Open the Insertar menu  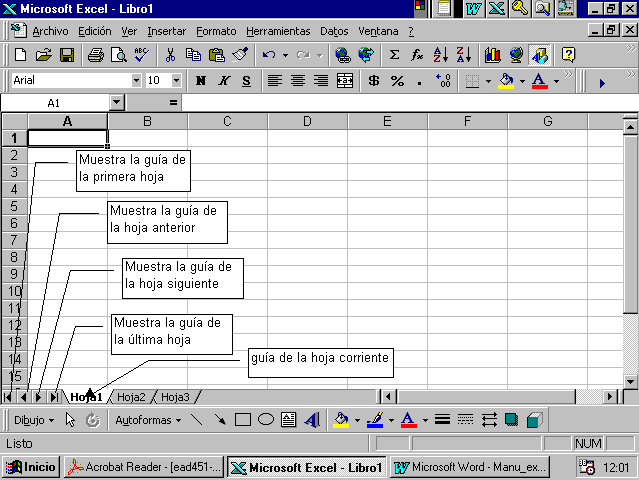166,31
